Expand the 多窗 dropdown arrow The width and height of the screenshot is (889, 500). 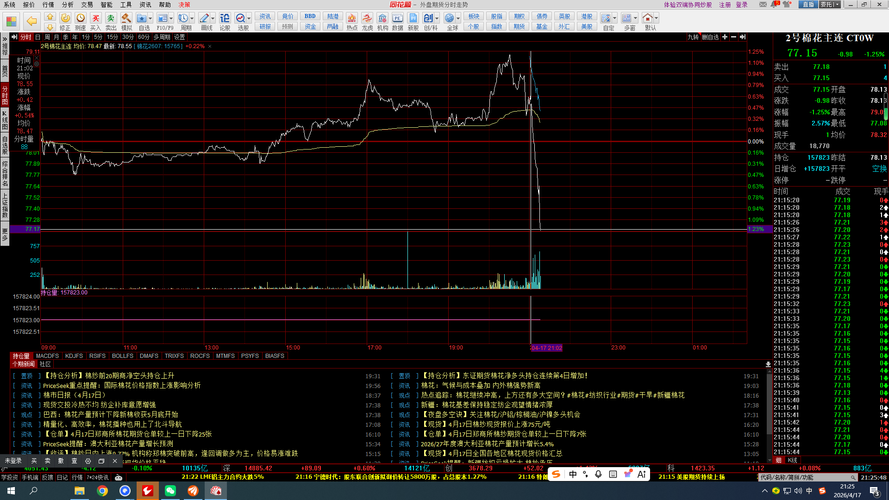(x=635, y=18)
